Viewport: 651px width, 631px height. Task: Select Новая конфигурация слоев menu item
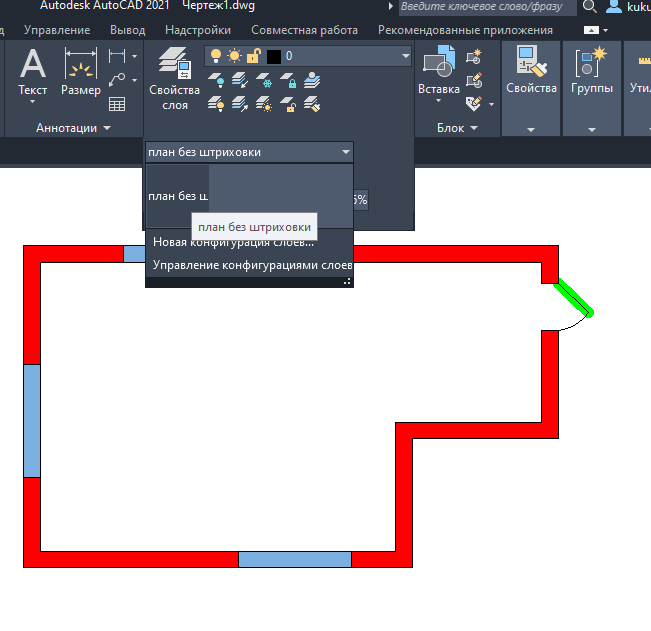point(249,242)
